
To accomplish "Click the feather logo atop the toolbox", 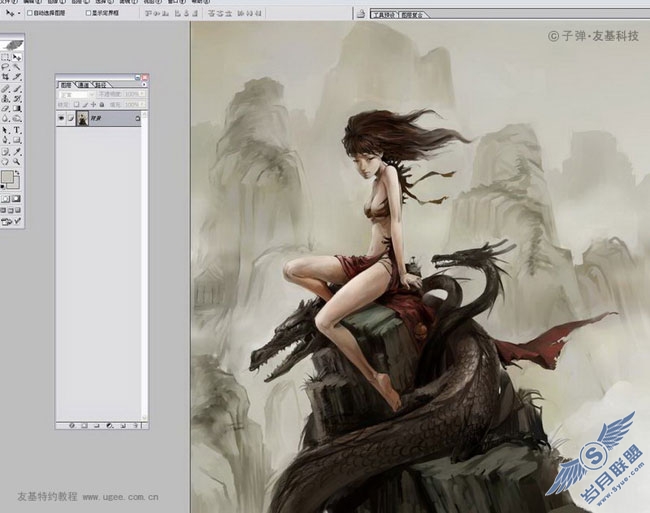I will point(12,45).
